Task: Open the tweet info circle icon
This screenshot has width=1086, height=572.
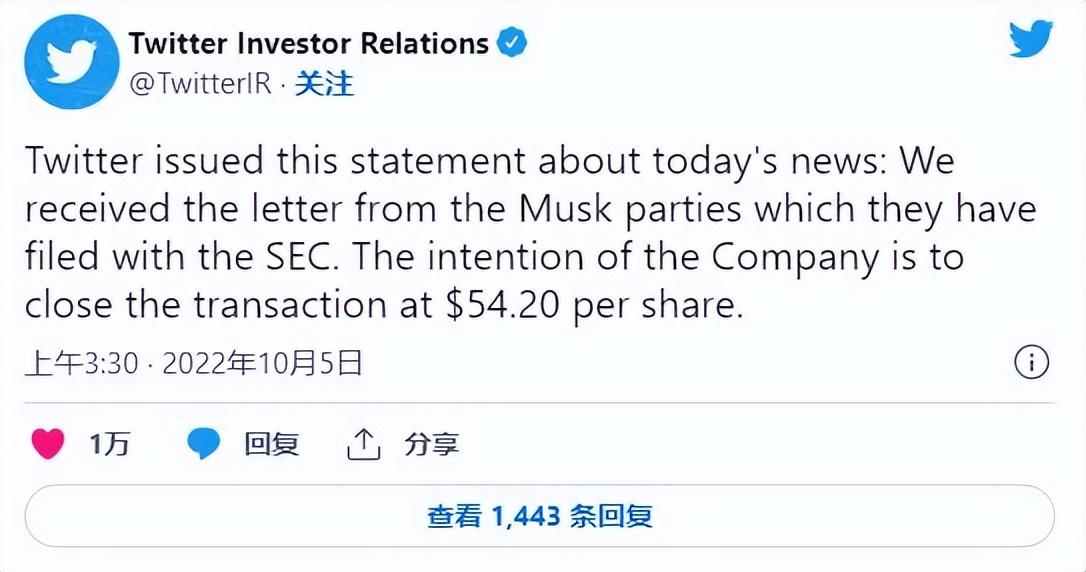Action: point(1032,363)
